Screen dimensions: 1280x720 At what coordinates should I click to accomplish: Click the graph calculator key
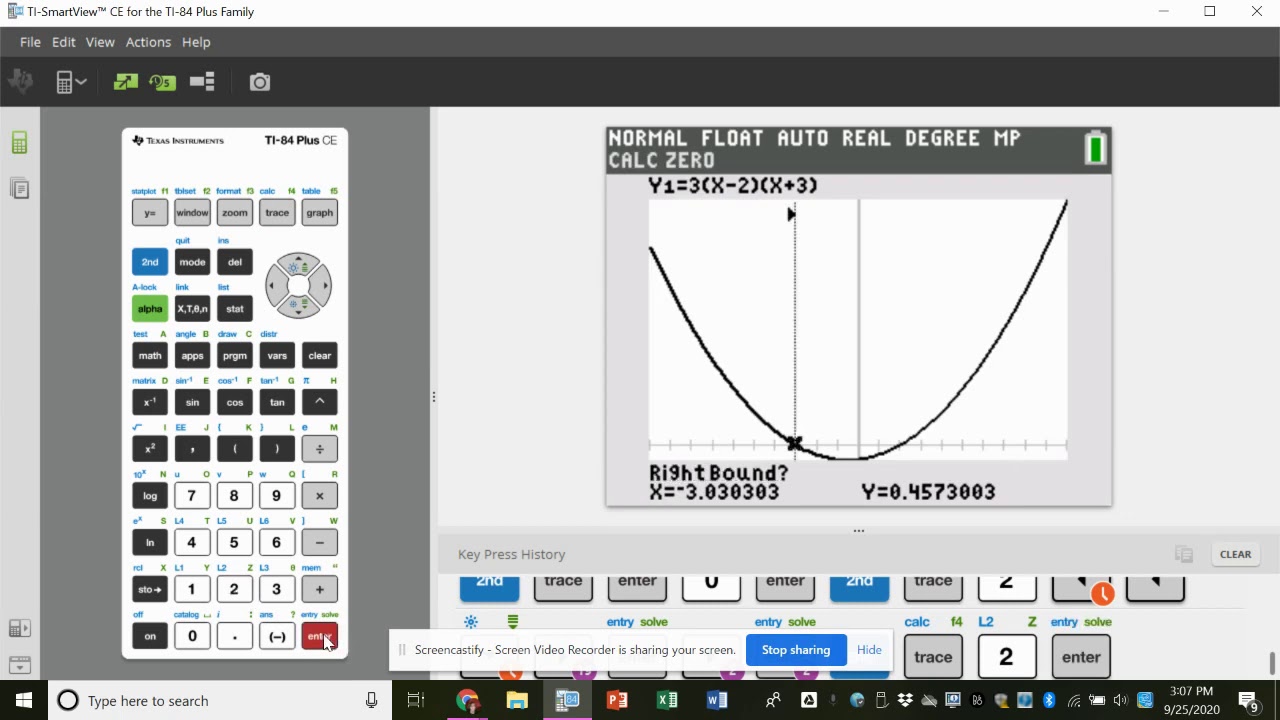[x=320, y=212]
